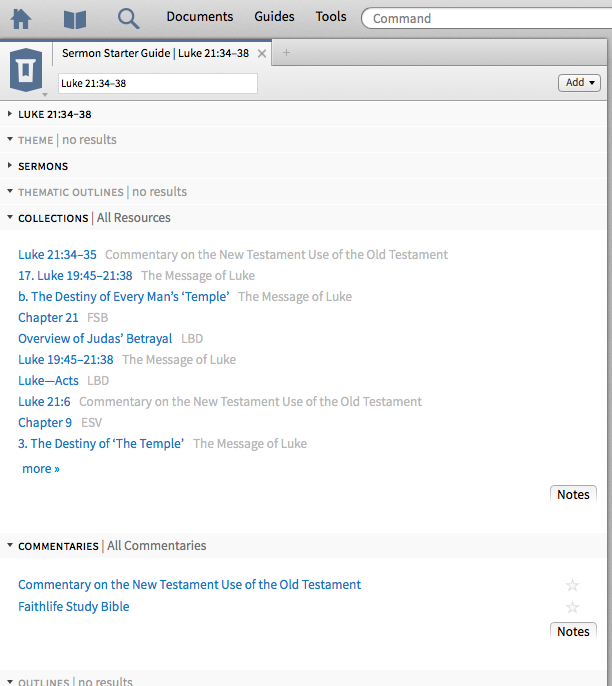Screen dimensions: 612x686
Task: Collapse the THEMATIC OUTLINES section
Action: [x=10, y=191]
